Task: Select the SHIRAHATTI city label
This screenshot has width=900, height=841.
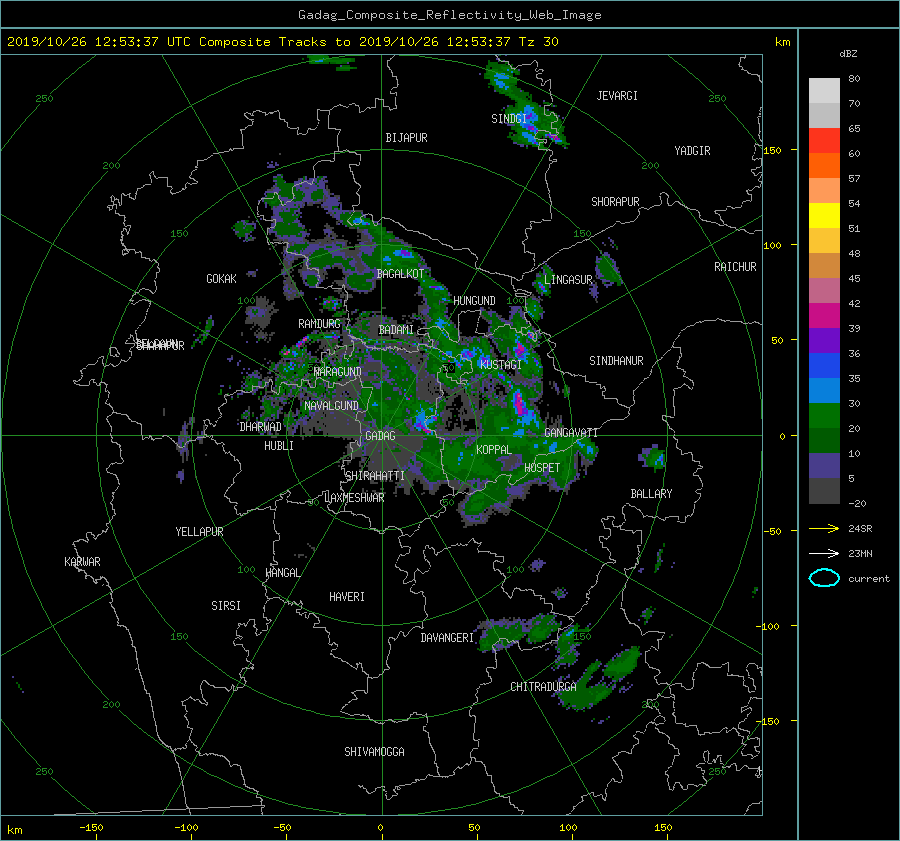Action: tap(375, 475)
